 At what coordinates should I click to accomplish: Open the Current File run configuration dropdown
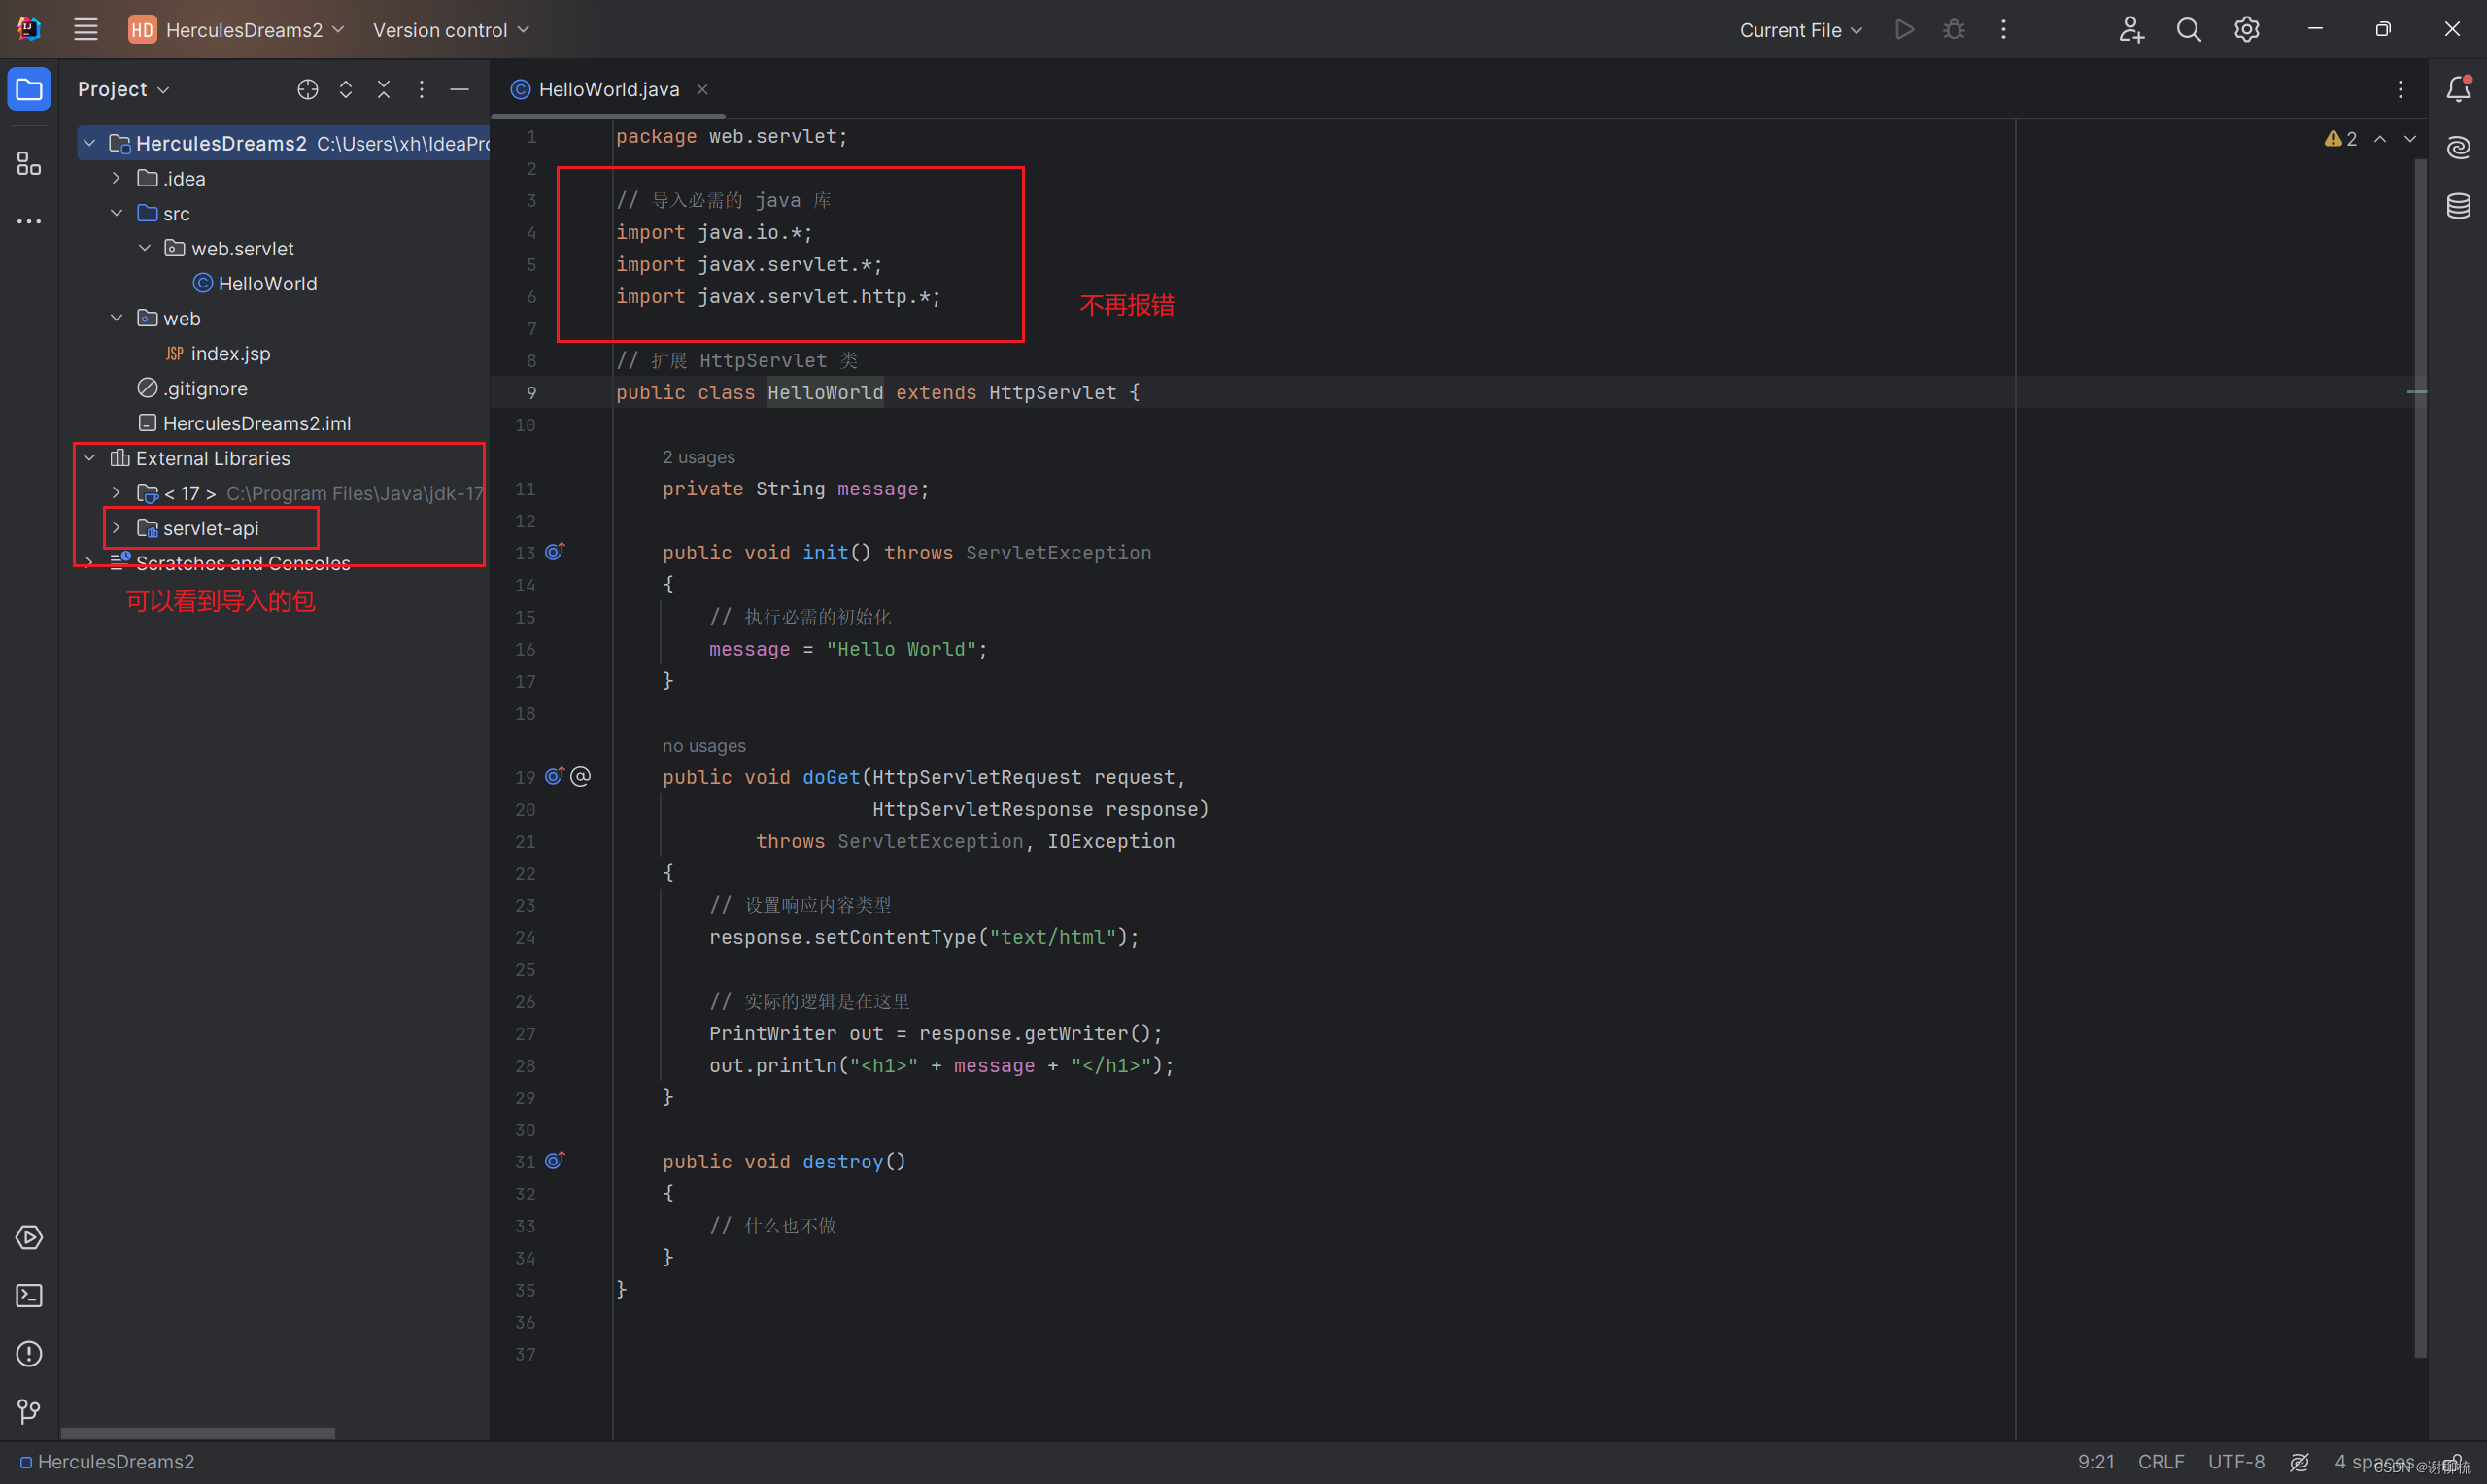tap(1799, 29)
